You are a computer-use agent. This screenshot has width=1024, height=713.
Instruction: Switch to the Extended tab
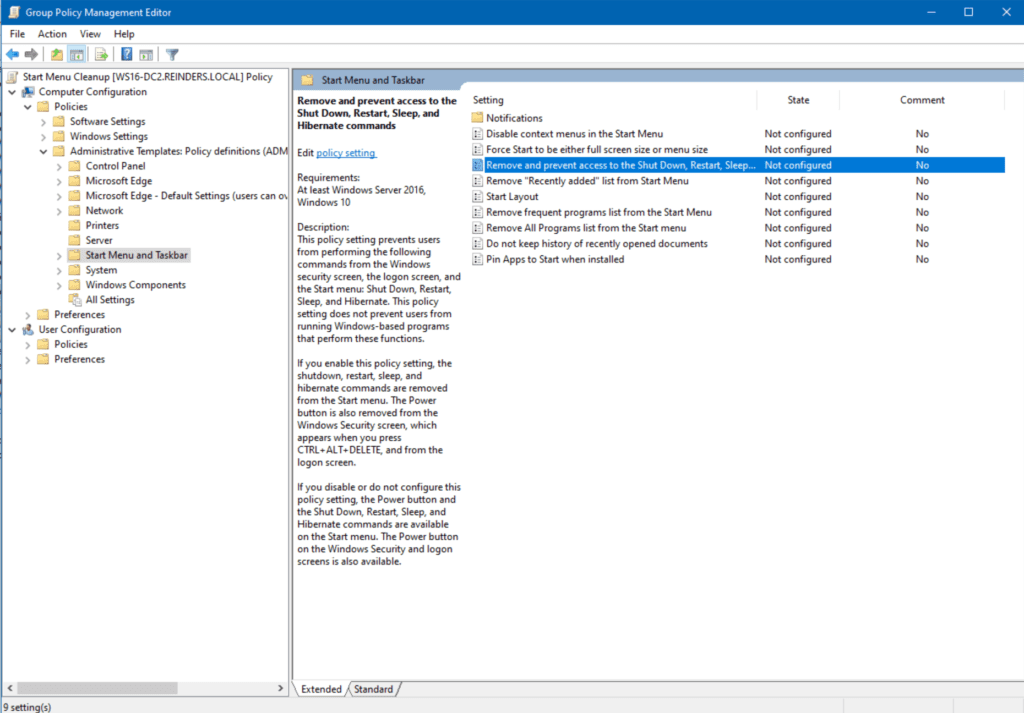pyautogui.click(x=321, y=689)
